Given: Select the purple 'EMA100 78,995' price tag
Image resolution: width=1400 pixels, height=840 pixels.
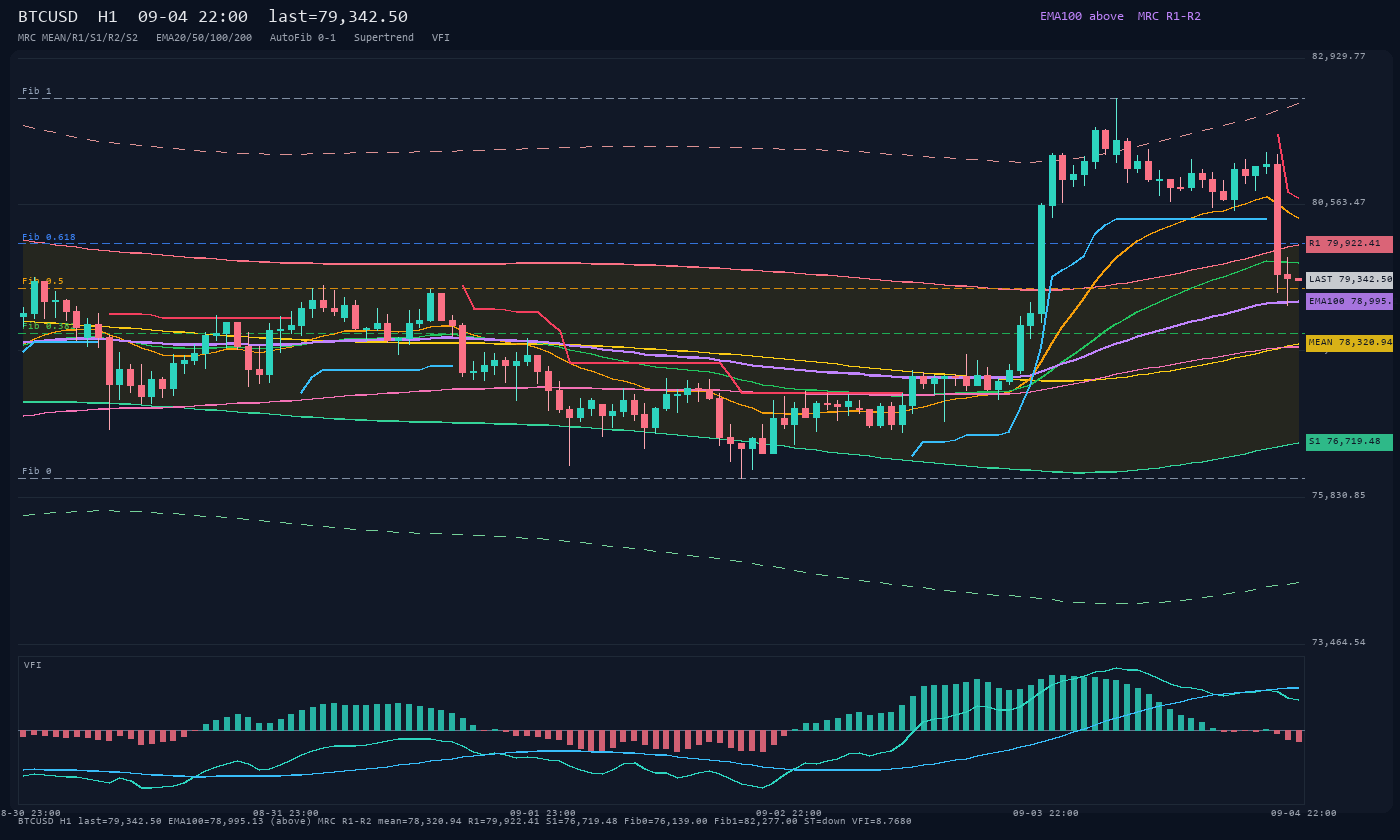Looking at the screenshot, I should point(1349,301).
